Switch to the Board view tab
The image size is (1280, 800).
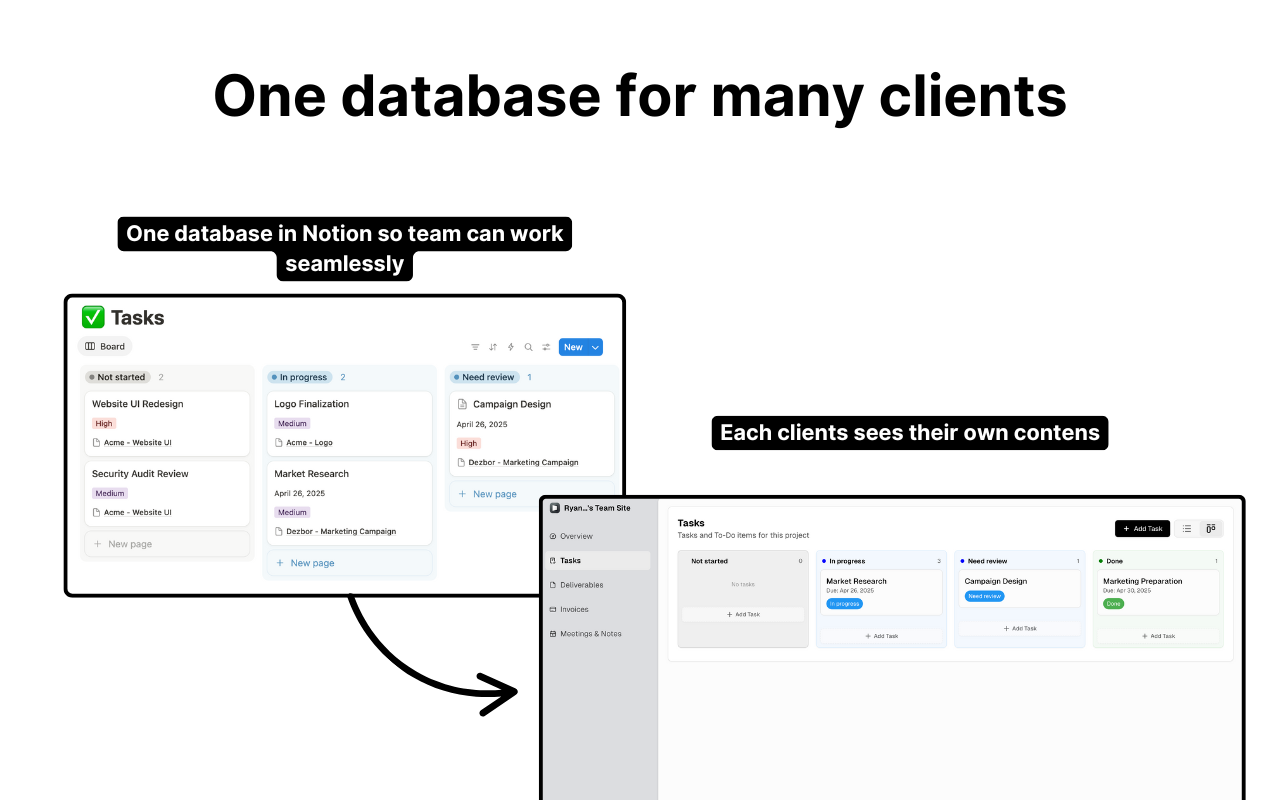pyautogui.click(x=105, y=346)
